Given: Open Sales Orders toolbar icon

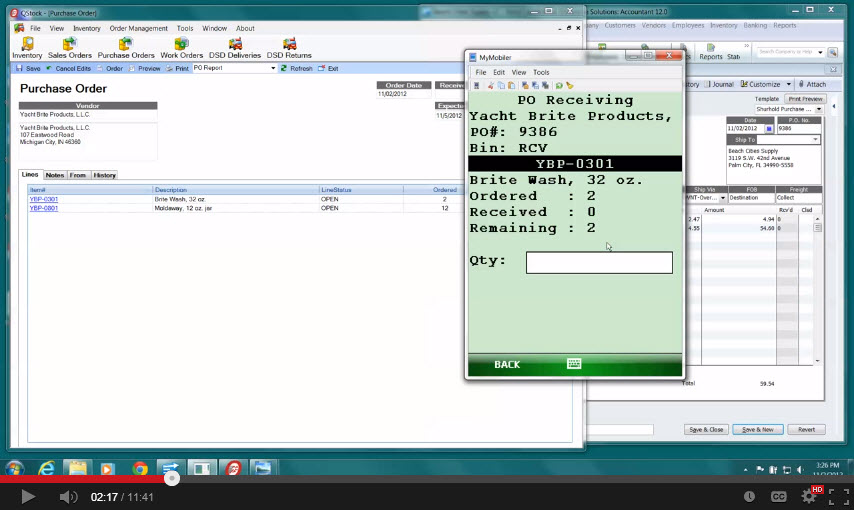Looking at the screenshot, I should 70,47.
